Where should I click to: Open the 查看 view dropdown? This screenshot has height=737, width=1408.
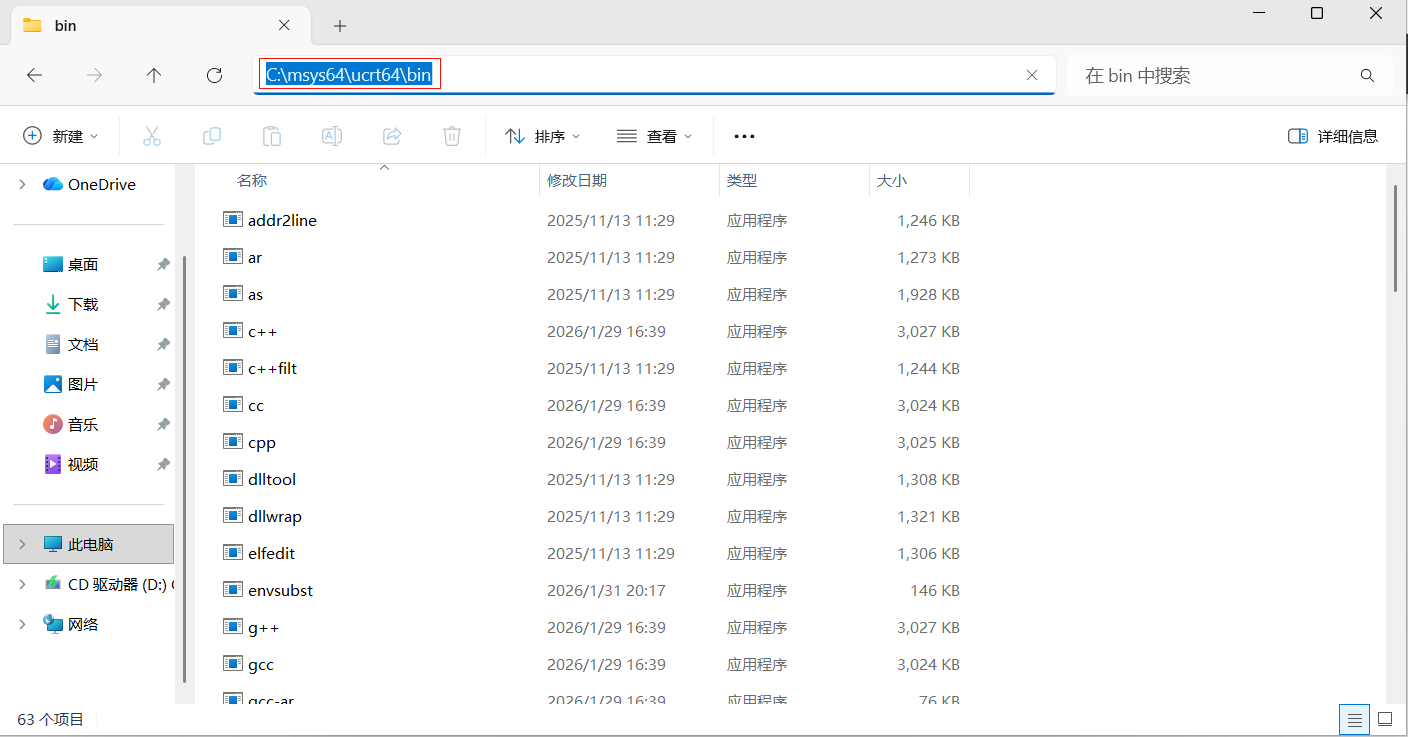(x=655, y=135)
